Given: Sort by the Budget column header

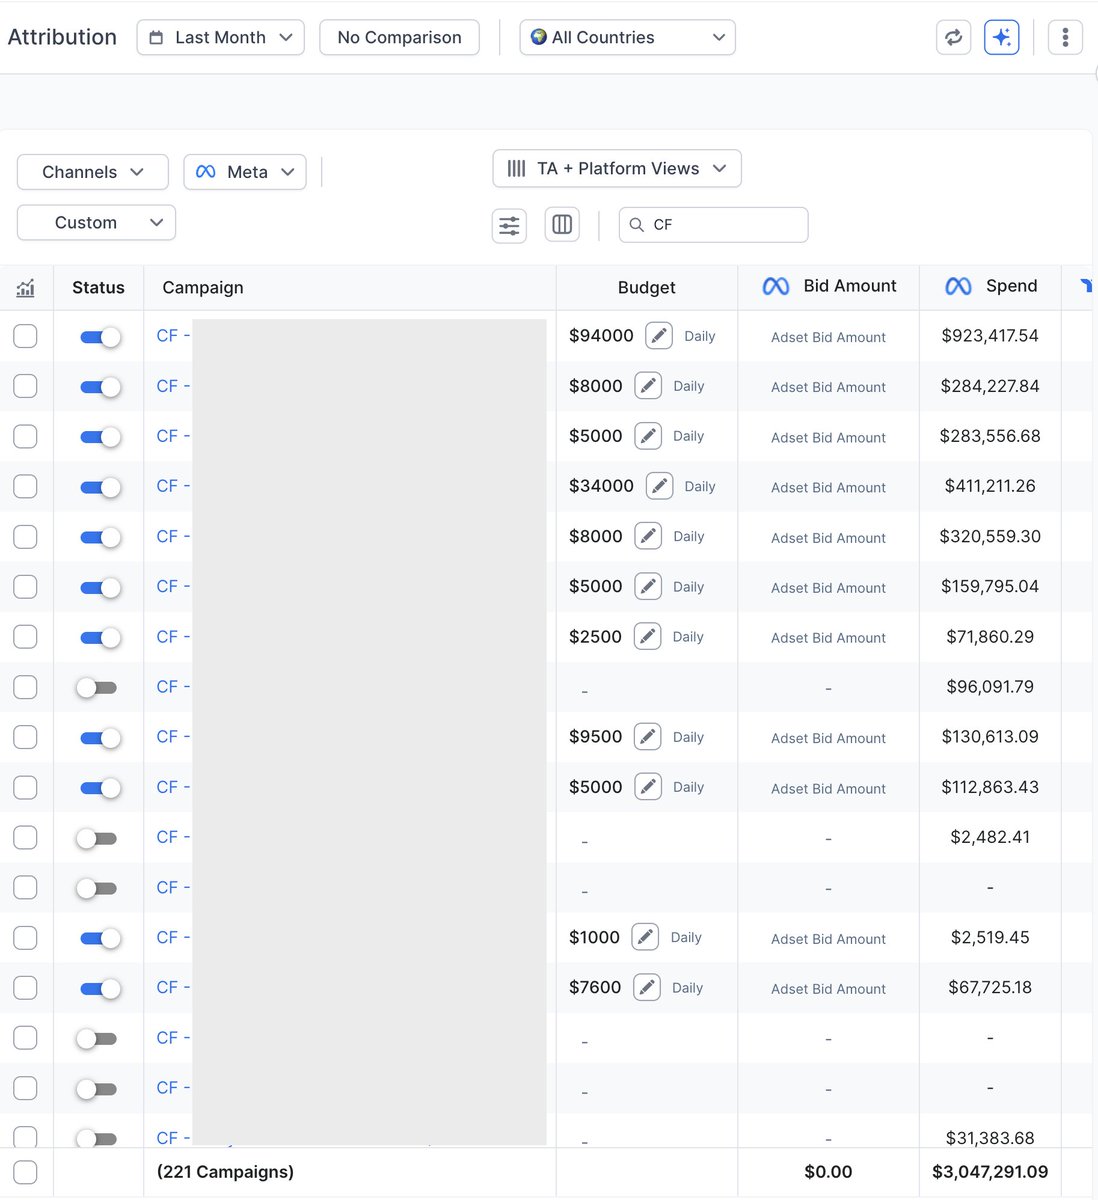Looking at the screenshot, I should coord(646,287).
